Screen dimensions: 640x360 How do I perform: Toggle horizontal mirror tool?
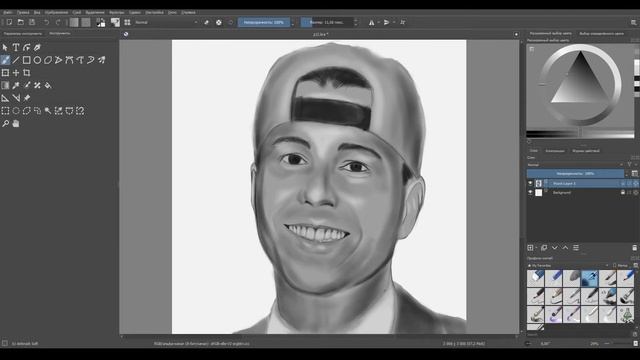pyautogui.click(x=371, y=22)
